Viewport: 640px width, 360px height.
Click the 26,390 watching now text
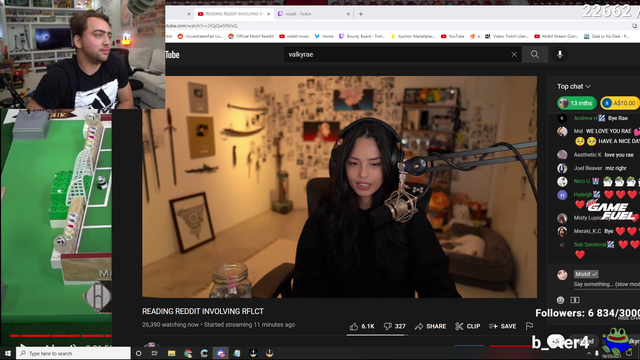coord(170,325)
